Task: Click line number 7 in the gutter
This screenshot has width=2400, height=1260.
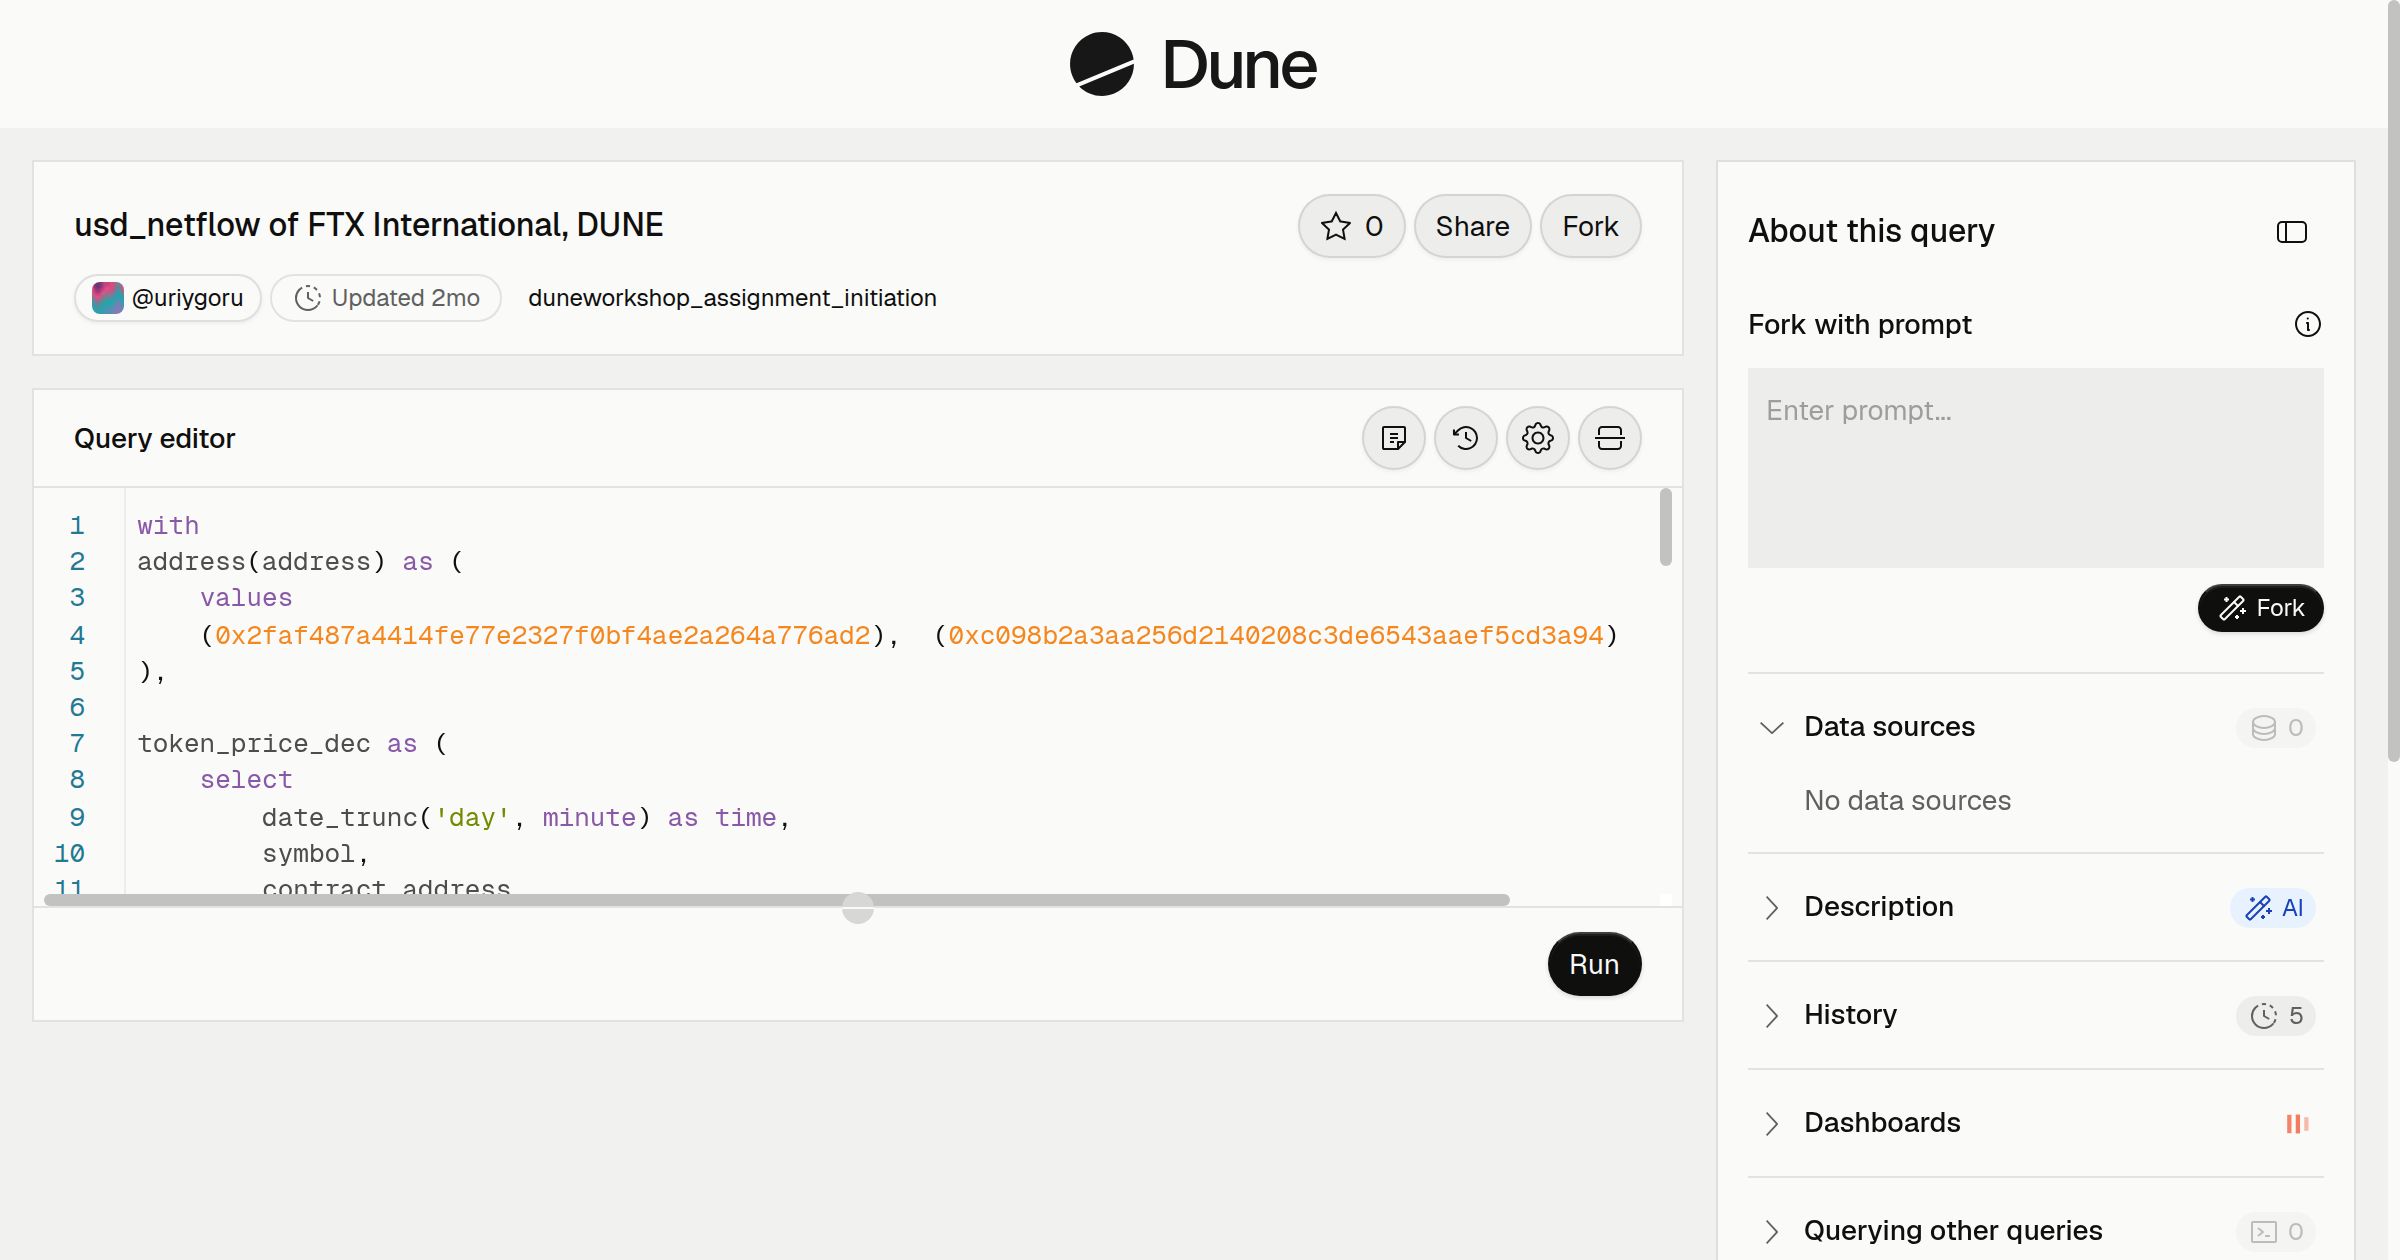Action: (x=77, y=744)
